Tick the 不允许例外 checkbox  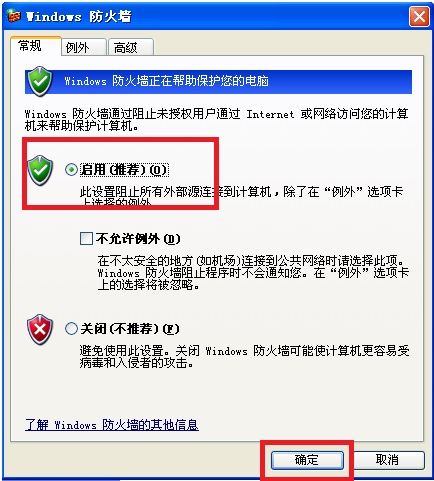tap(86, 239)
